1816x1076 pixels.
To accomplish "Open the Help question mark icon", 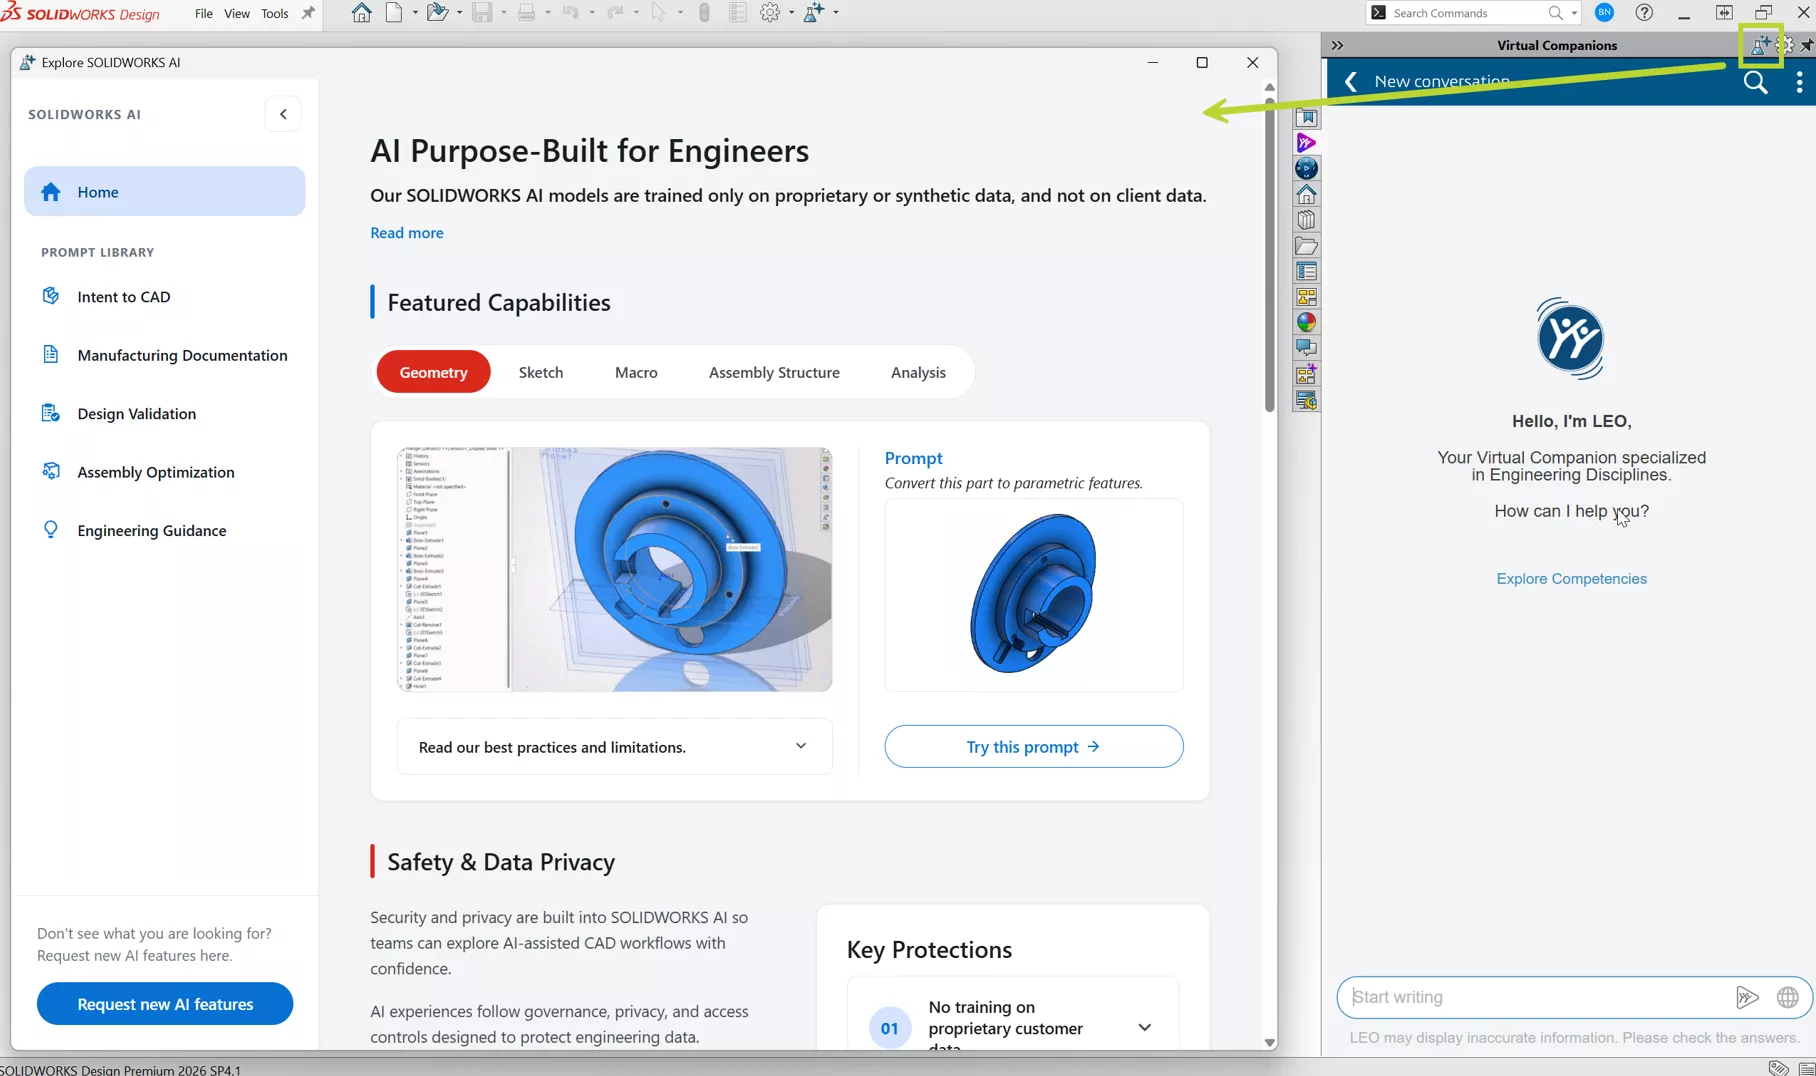I will click(x=1644, y=13).
